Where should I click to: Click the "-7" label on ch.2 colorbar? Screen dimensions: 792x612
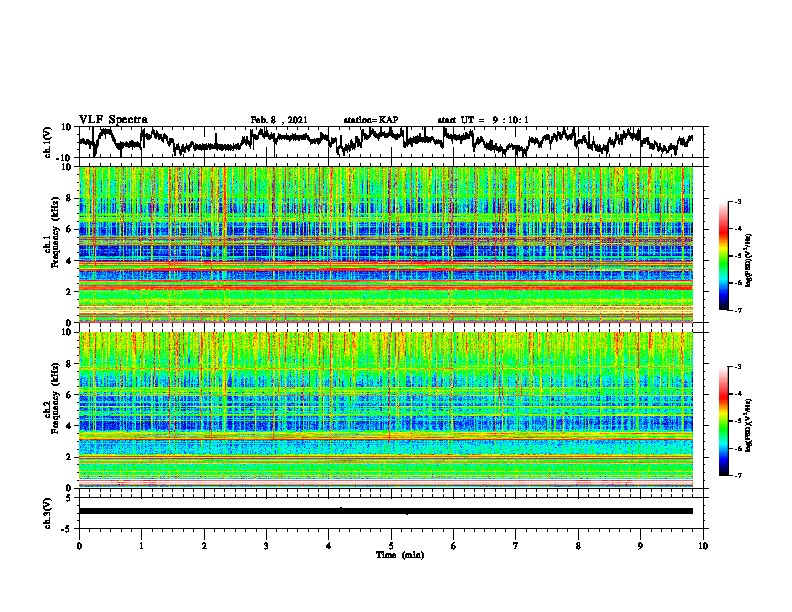pyautogui.click(x=737, y=475)
